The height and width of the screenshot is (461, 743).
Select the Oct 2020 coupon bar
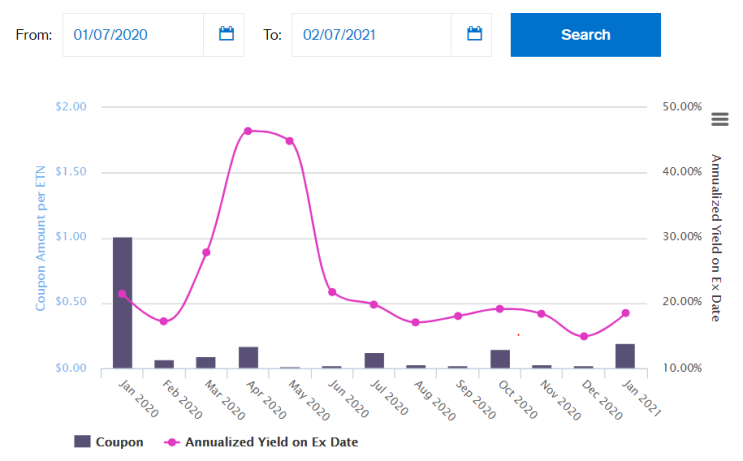coord(500,359)
